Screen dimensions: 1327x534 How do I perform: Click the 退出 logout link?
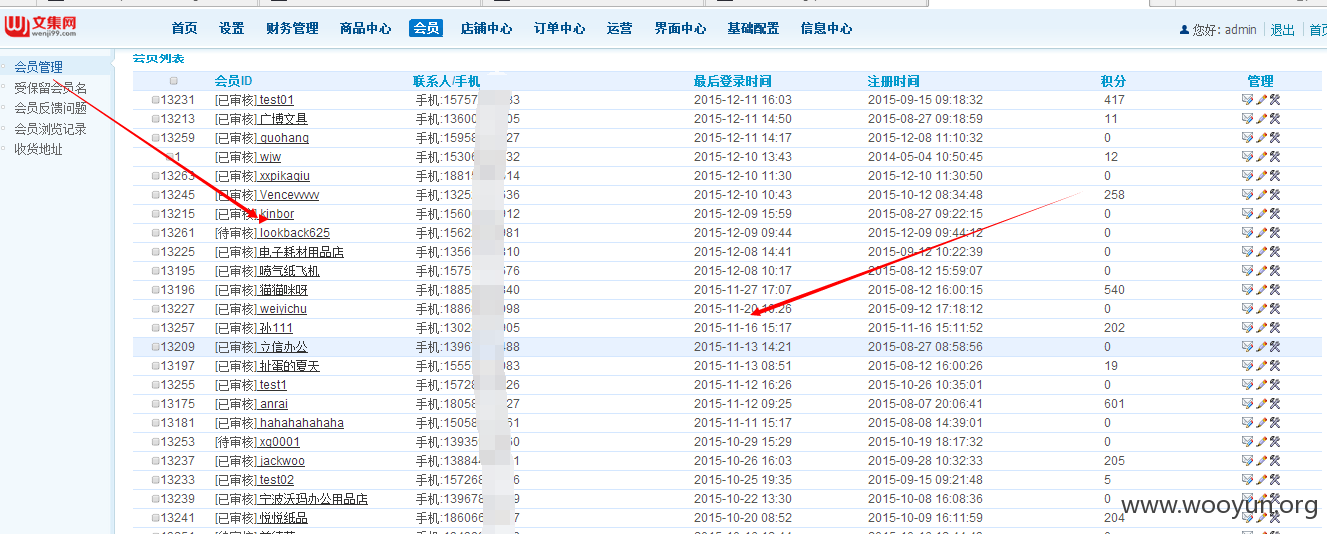coord(1282,30)
